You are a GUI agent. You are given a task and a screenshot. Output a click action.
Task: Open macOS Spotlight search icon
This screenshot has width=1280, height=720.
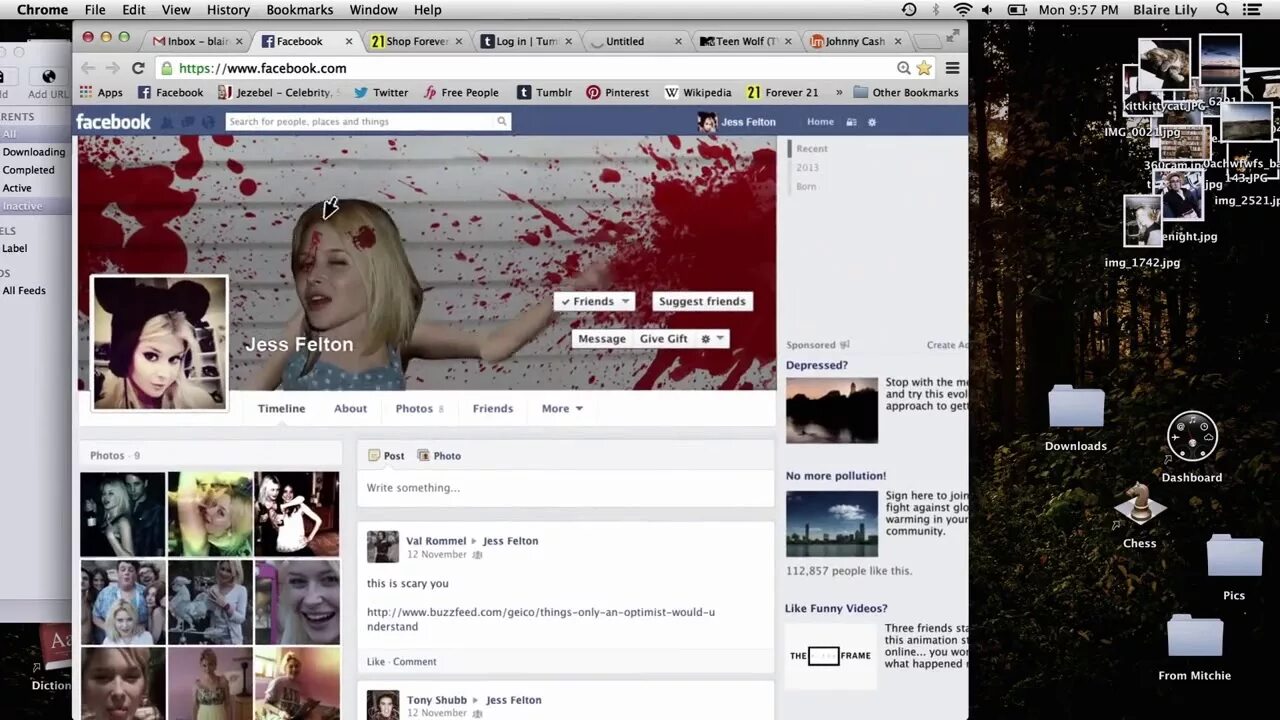pyautogui.click(x=1222, y=10)
